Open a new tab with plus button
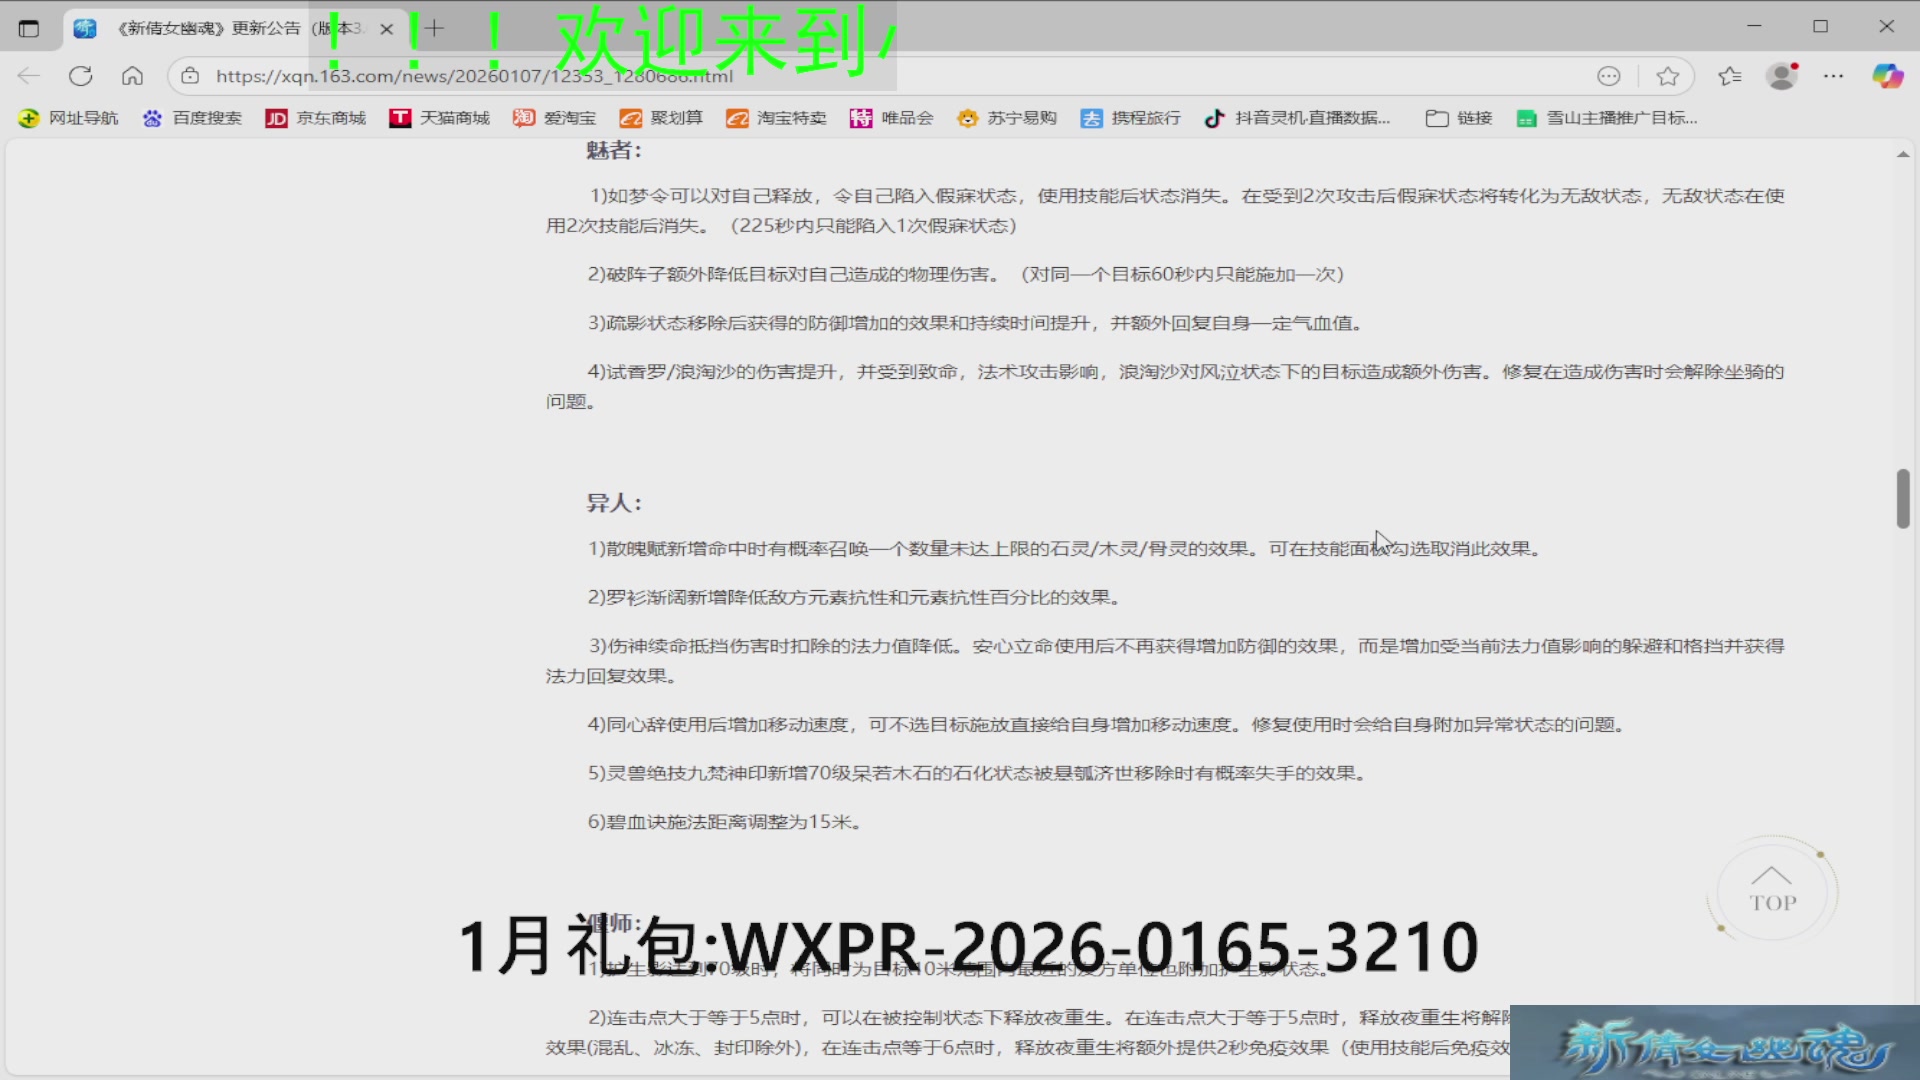1920x1080 pixels. 434,28
